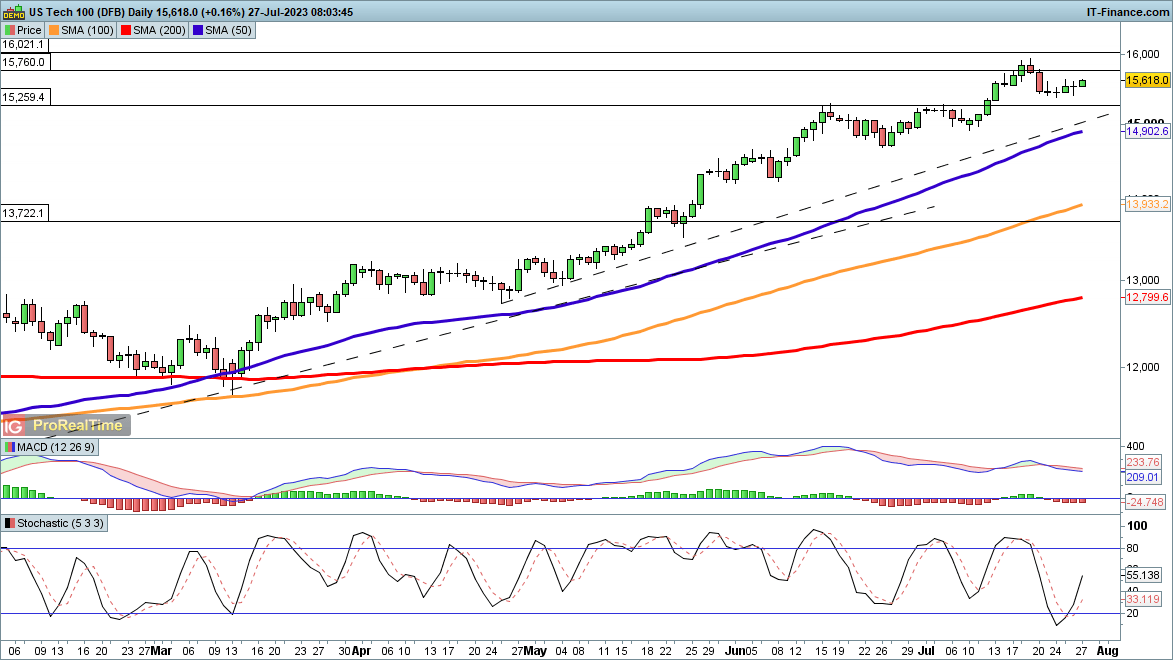Click the 12,000 price axis label
Viewport: 1173px width, 660px height.
point(1143,367)
